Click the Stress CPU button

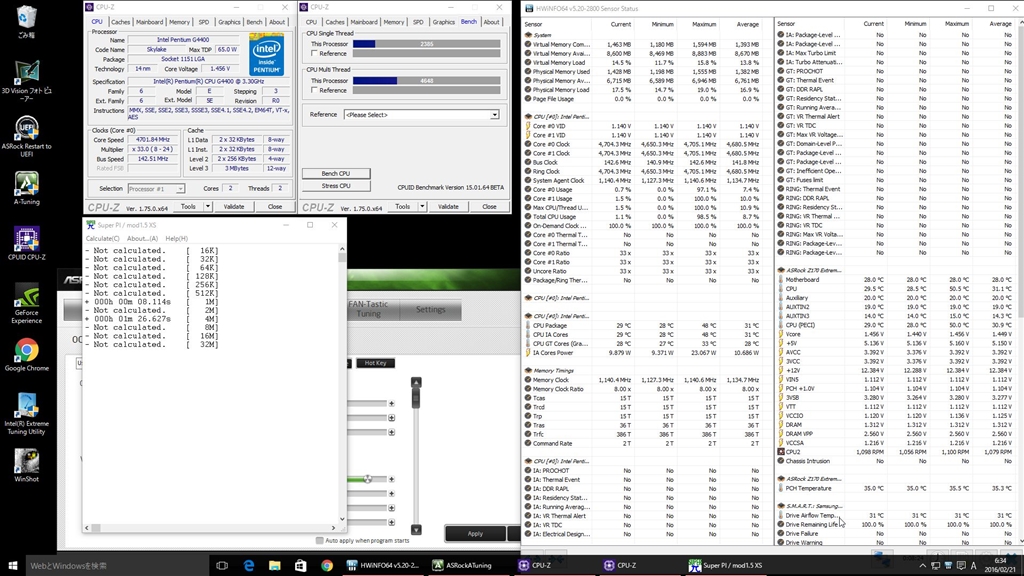[336, 186]
